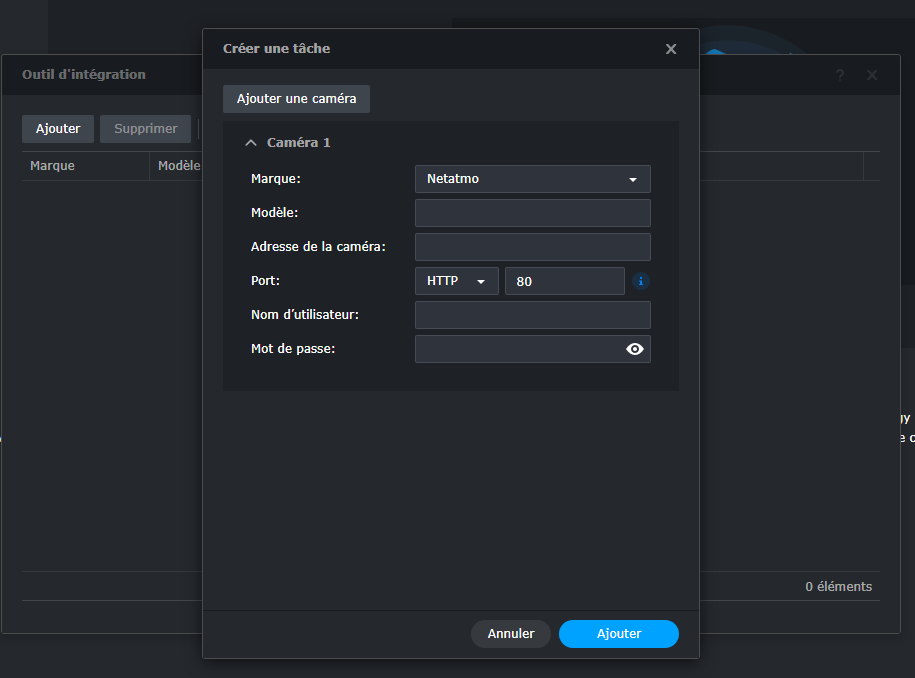Sort by the Marque column header
The image size is (915, 678).
(x=85, y=166)
